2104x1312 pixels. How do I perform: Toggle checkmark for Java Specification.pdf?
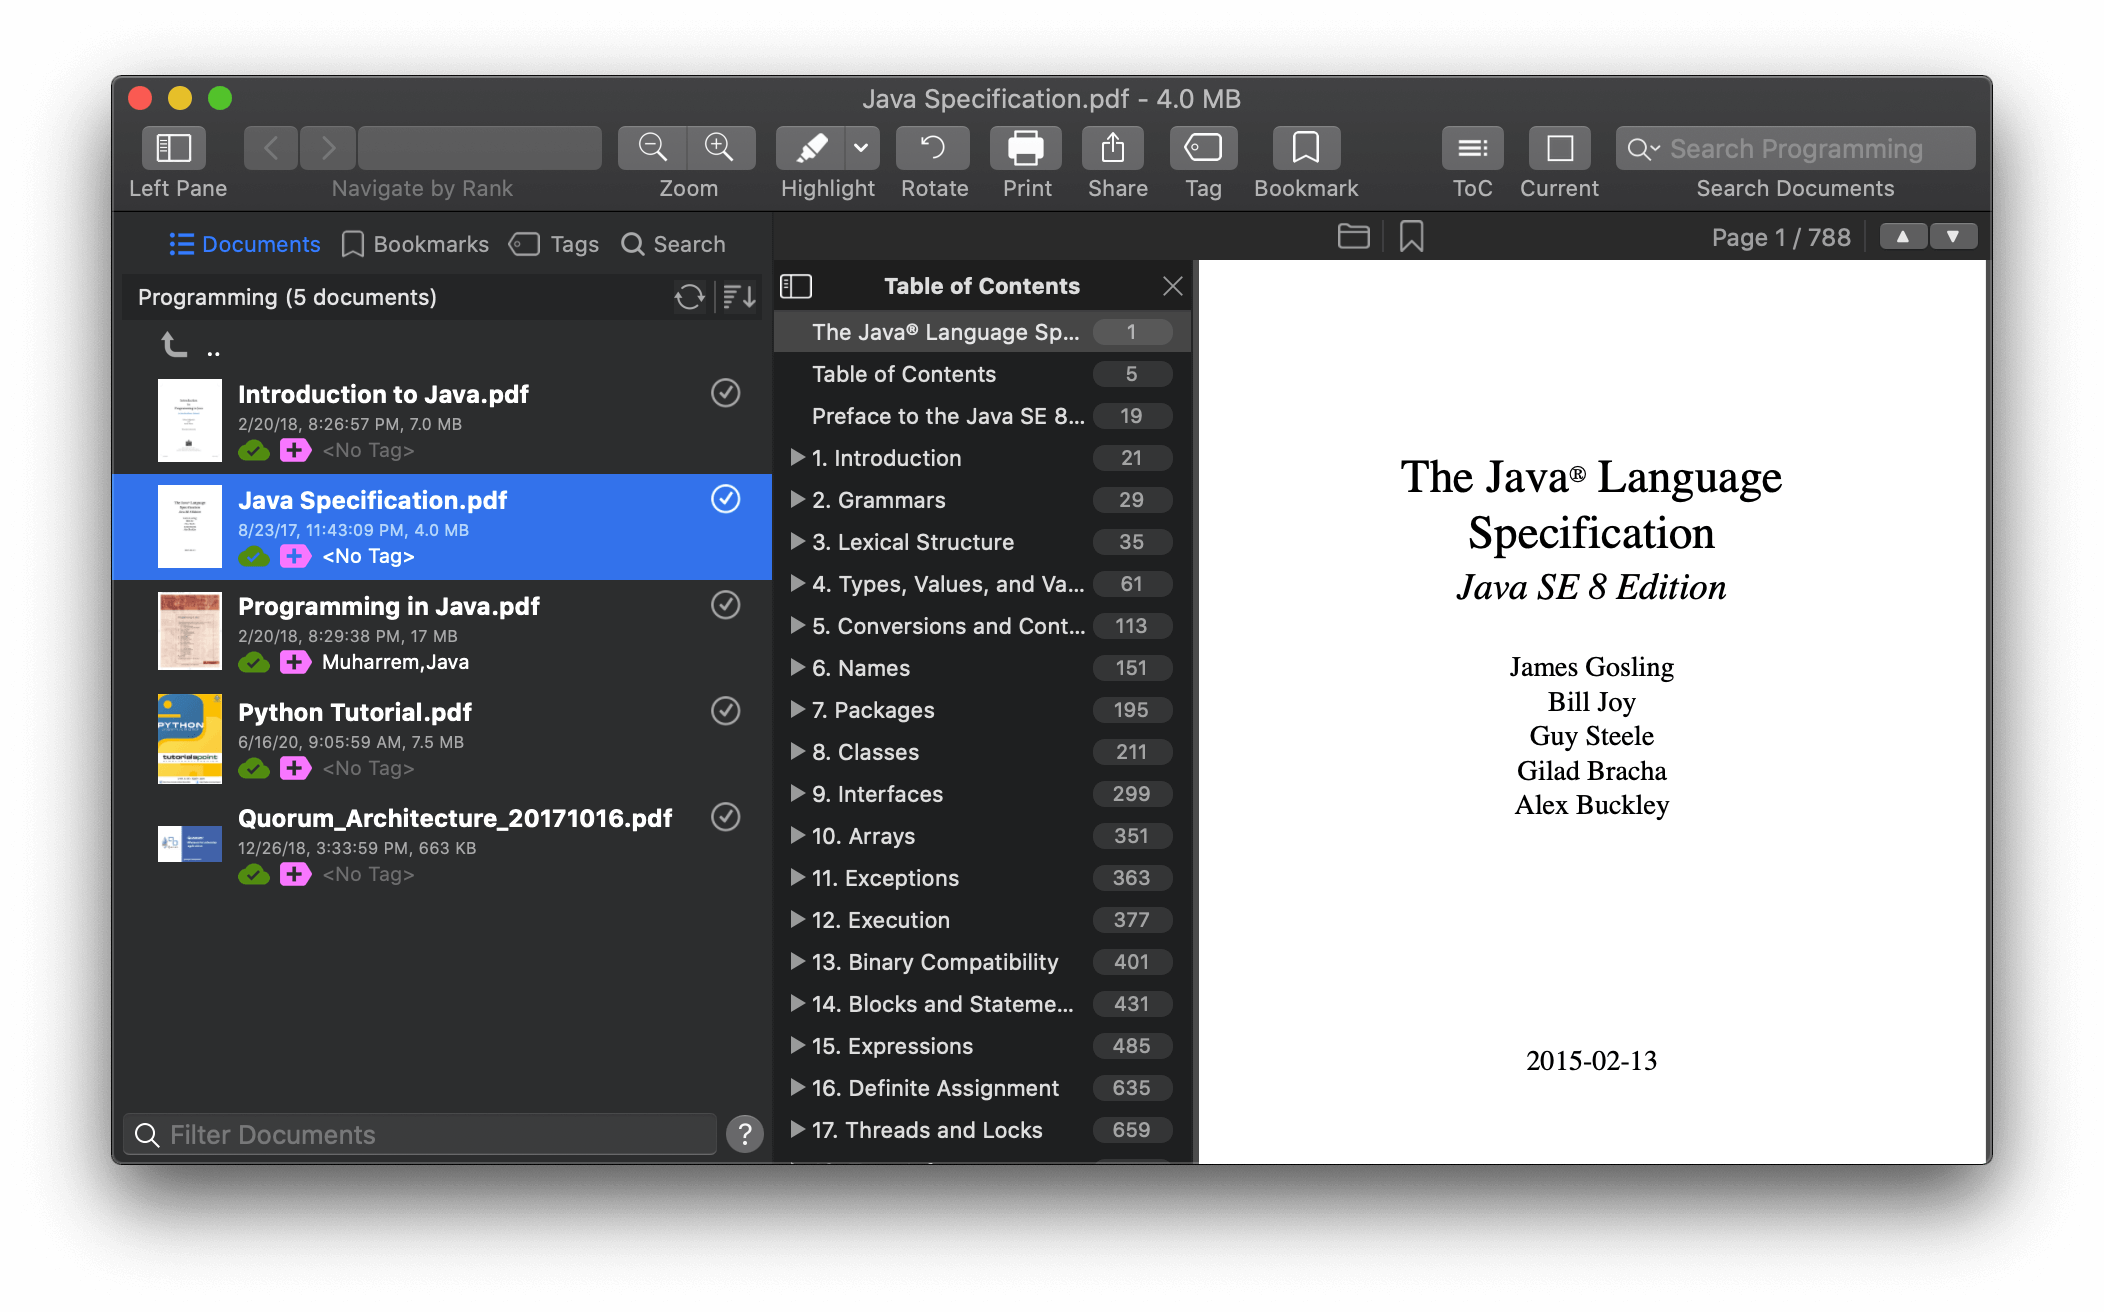725,499
